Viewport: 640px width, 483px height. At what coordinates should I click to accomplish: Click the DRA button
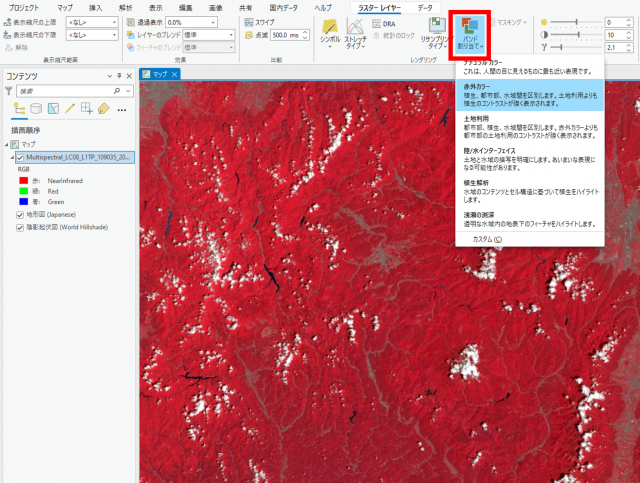coord(384,24)
